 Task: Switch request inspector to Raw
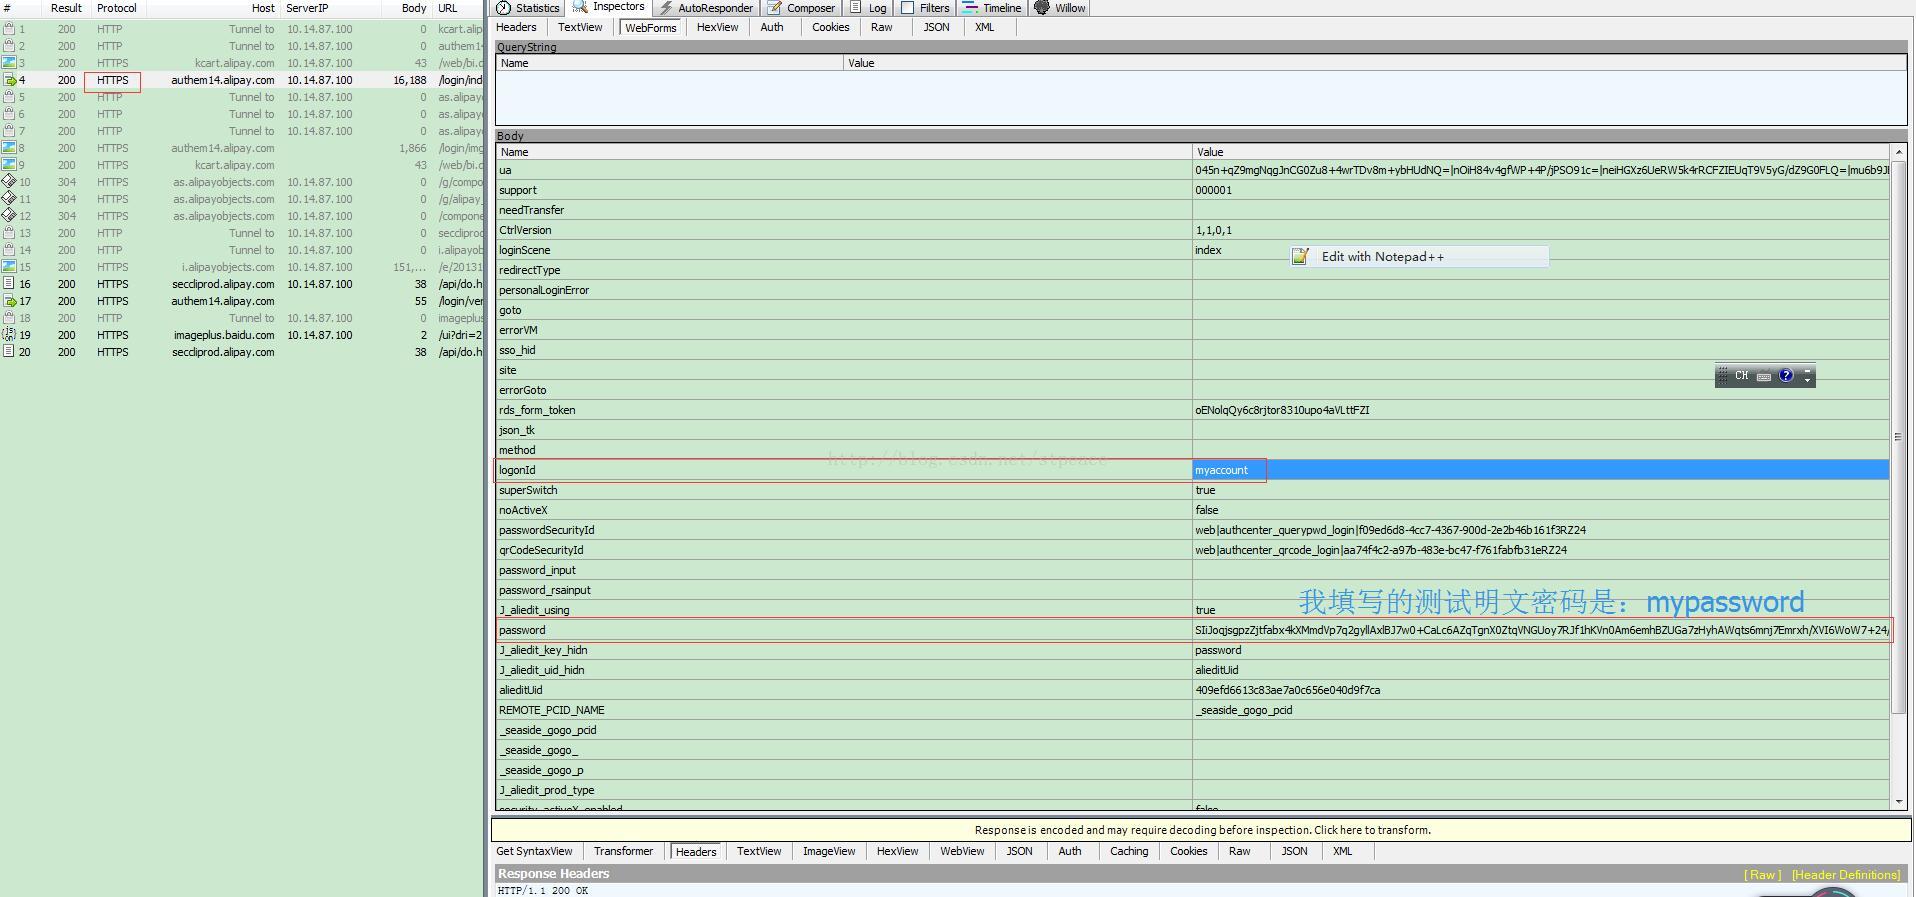[x=881, y=28]
